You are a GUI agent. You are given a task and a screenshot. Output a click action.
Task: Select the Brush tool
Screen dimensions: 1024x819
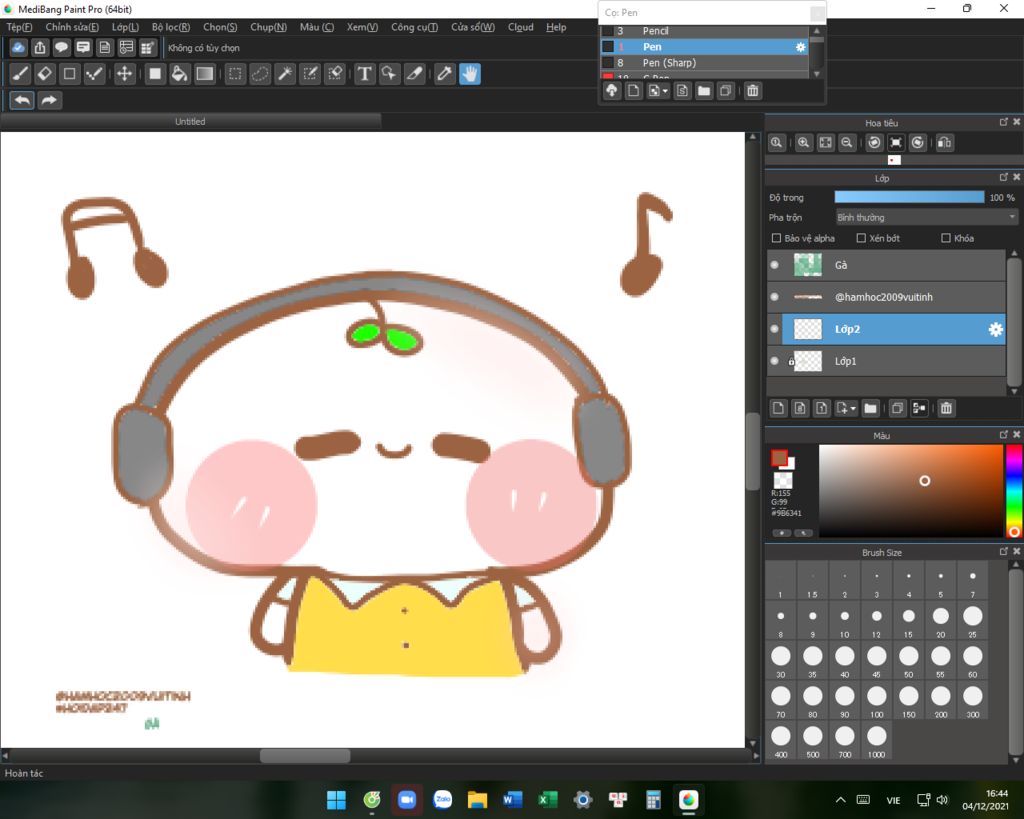coord(20,74)
